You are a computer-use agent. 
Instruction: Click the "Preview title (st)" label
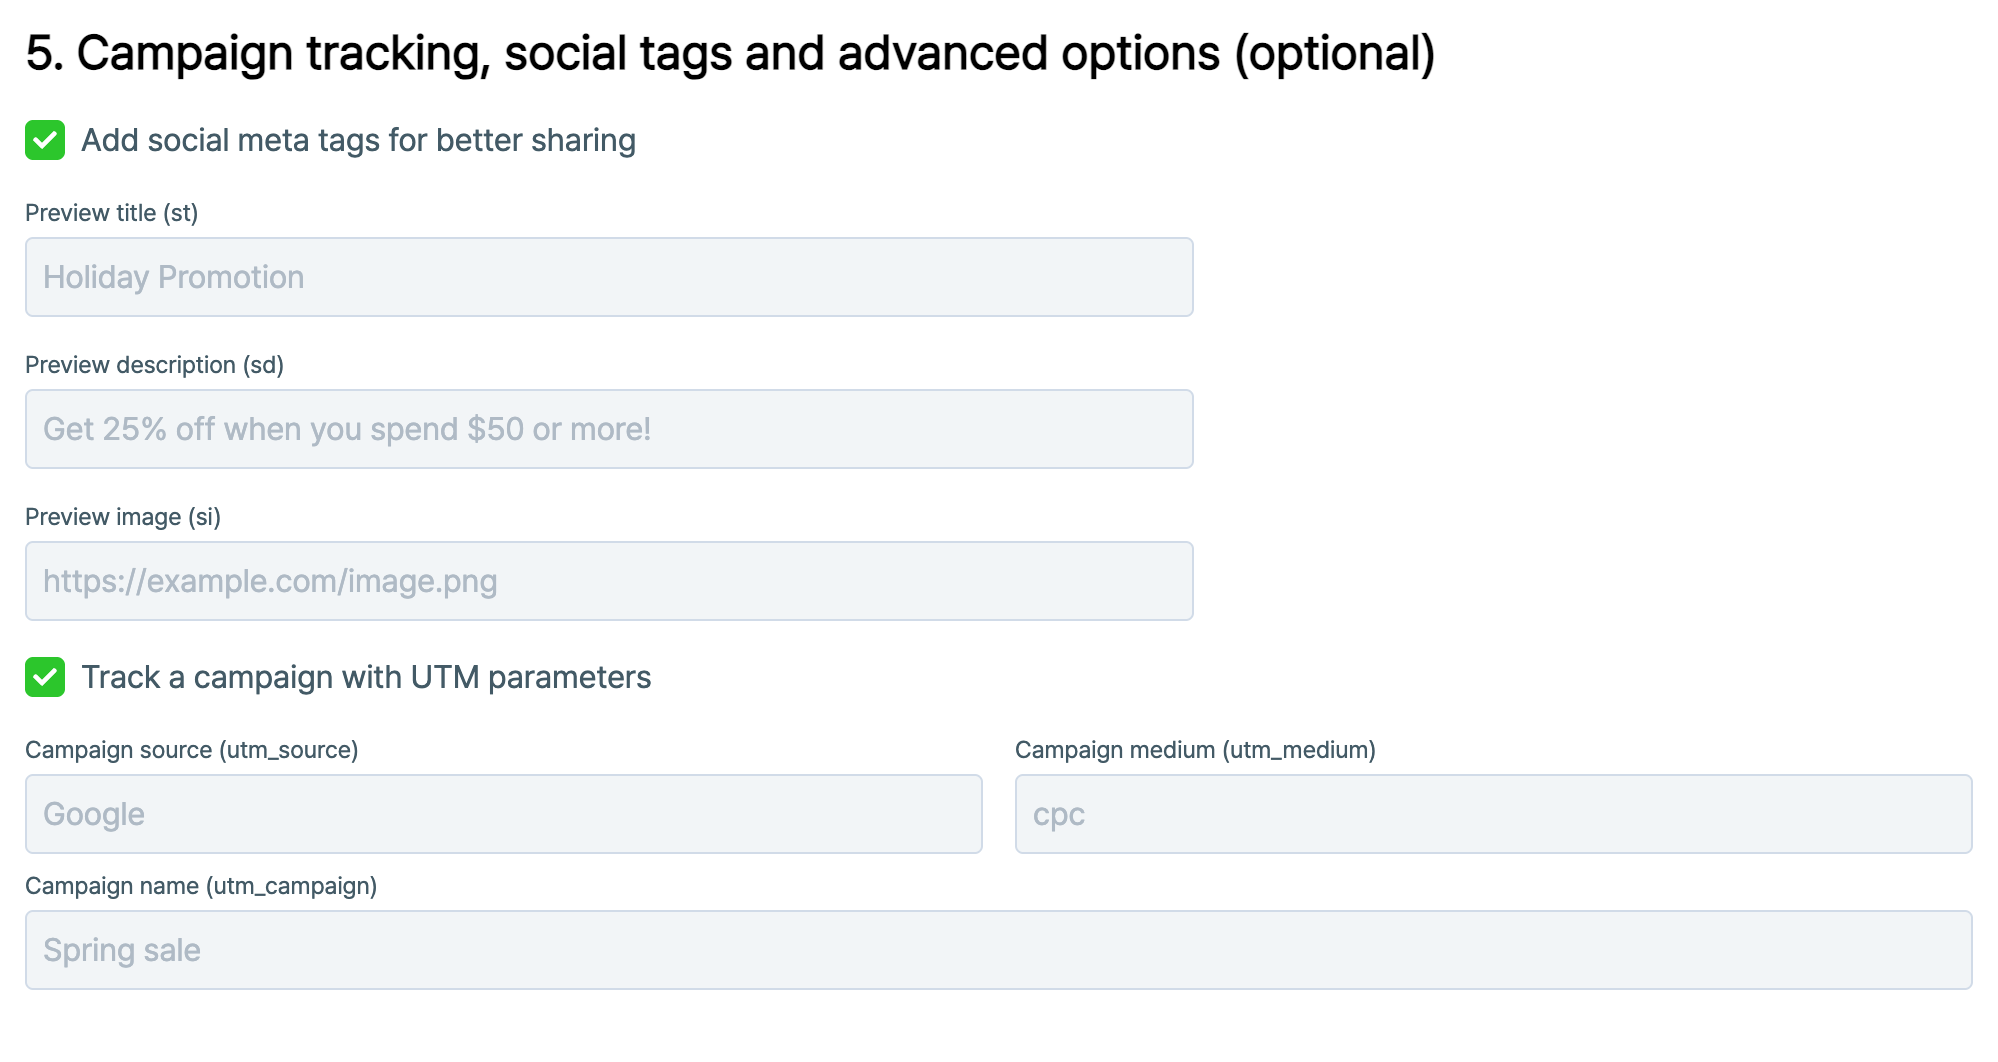click(x=111, y=213)
